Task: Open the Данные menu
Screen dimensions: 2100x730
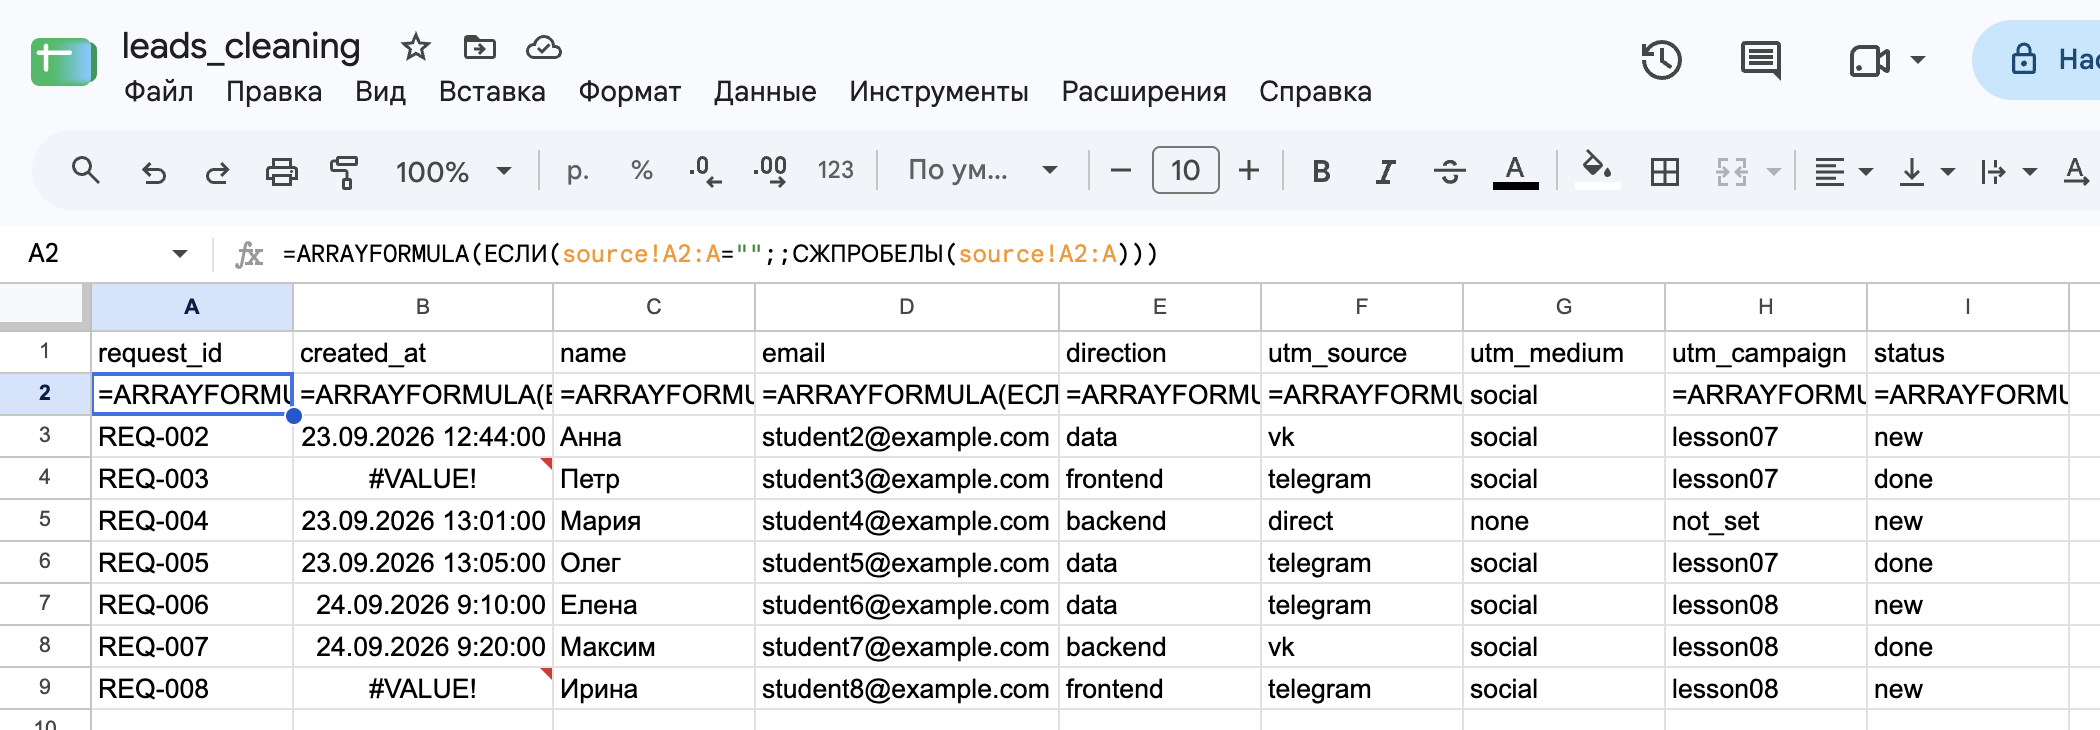Action: [765, 92]
